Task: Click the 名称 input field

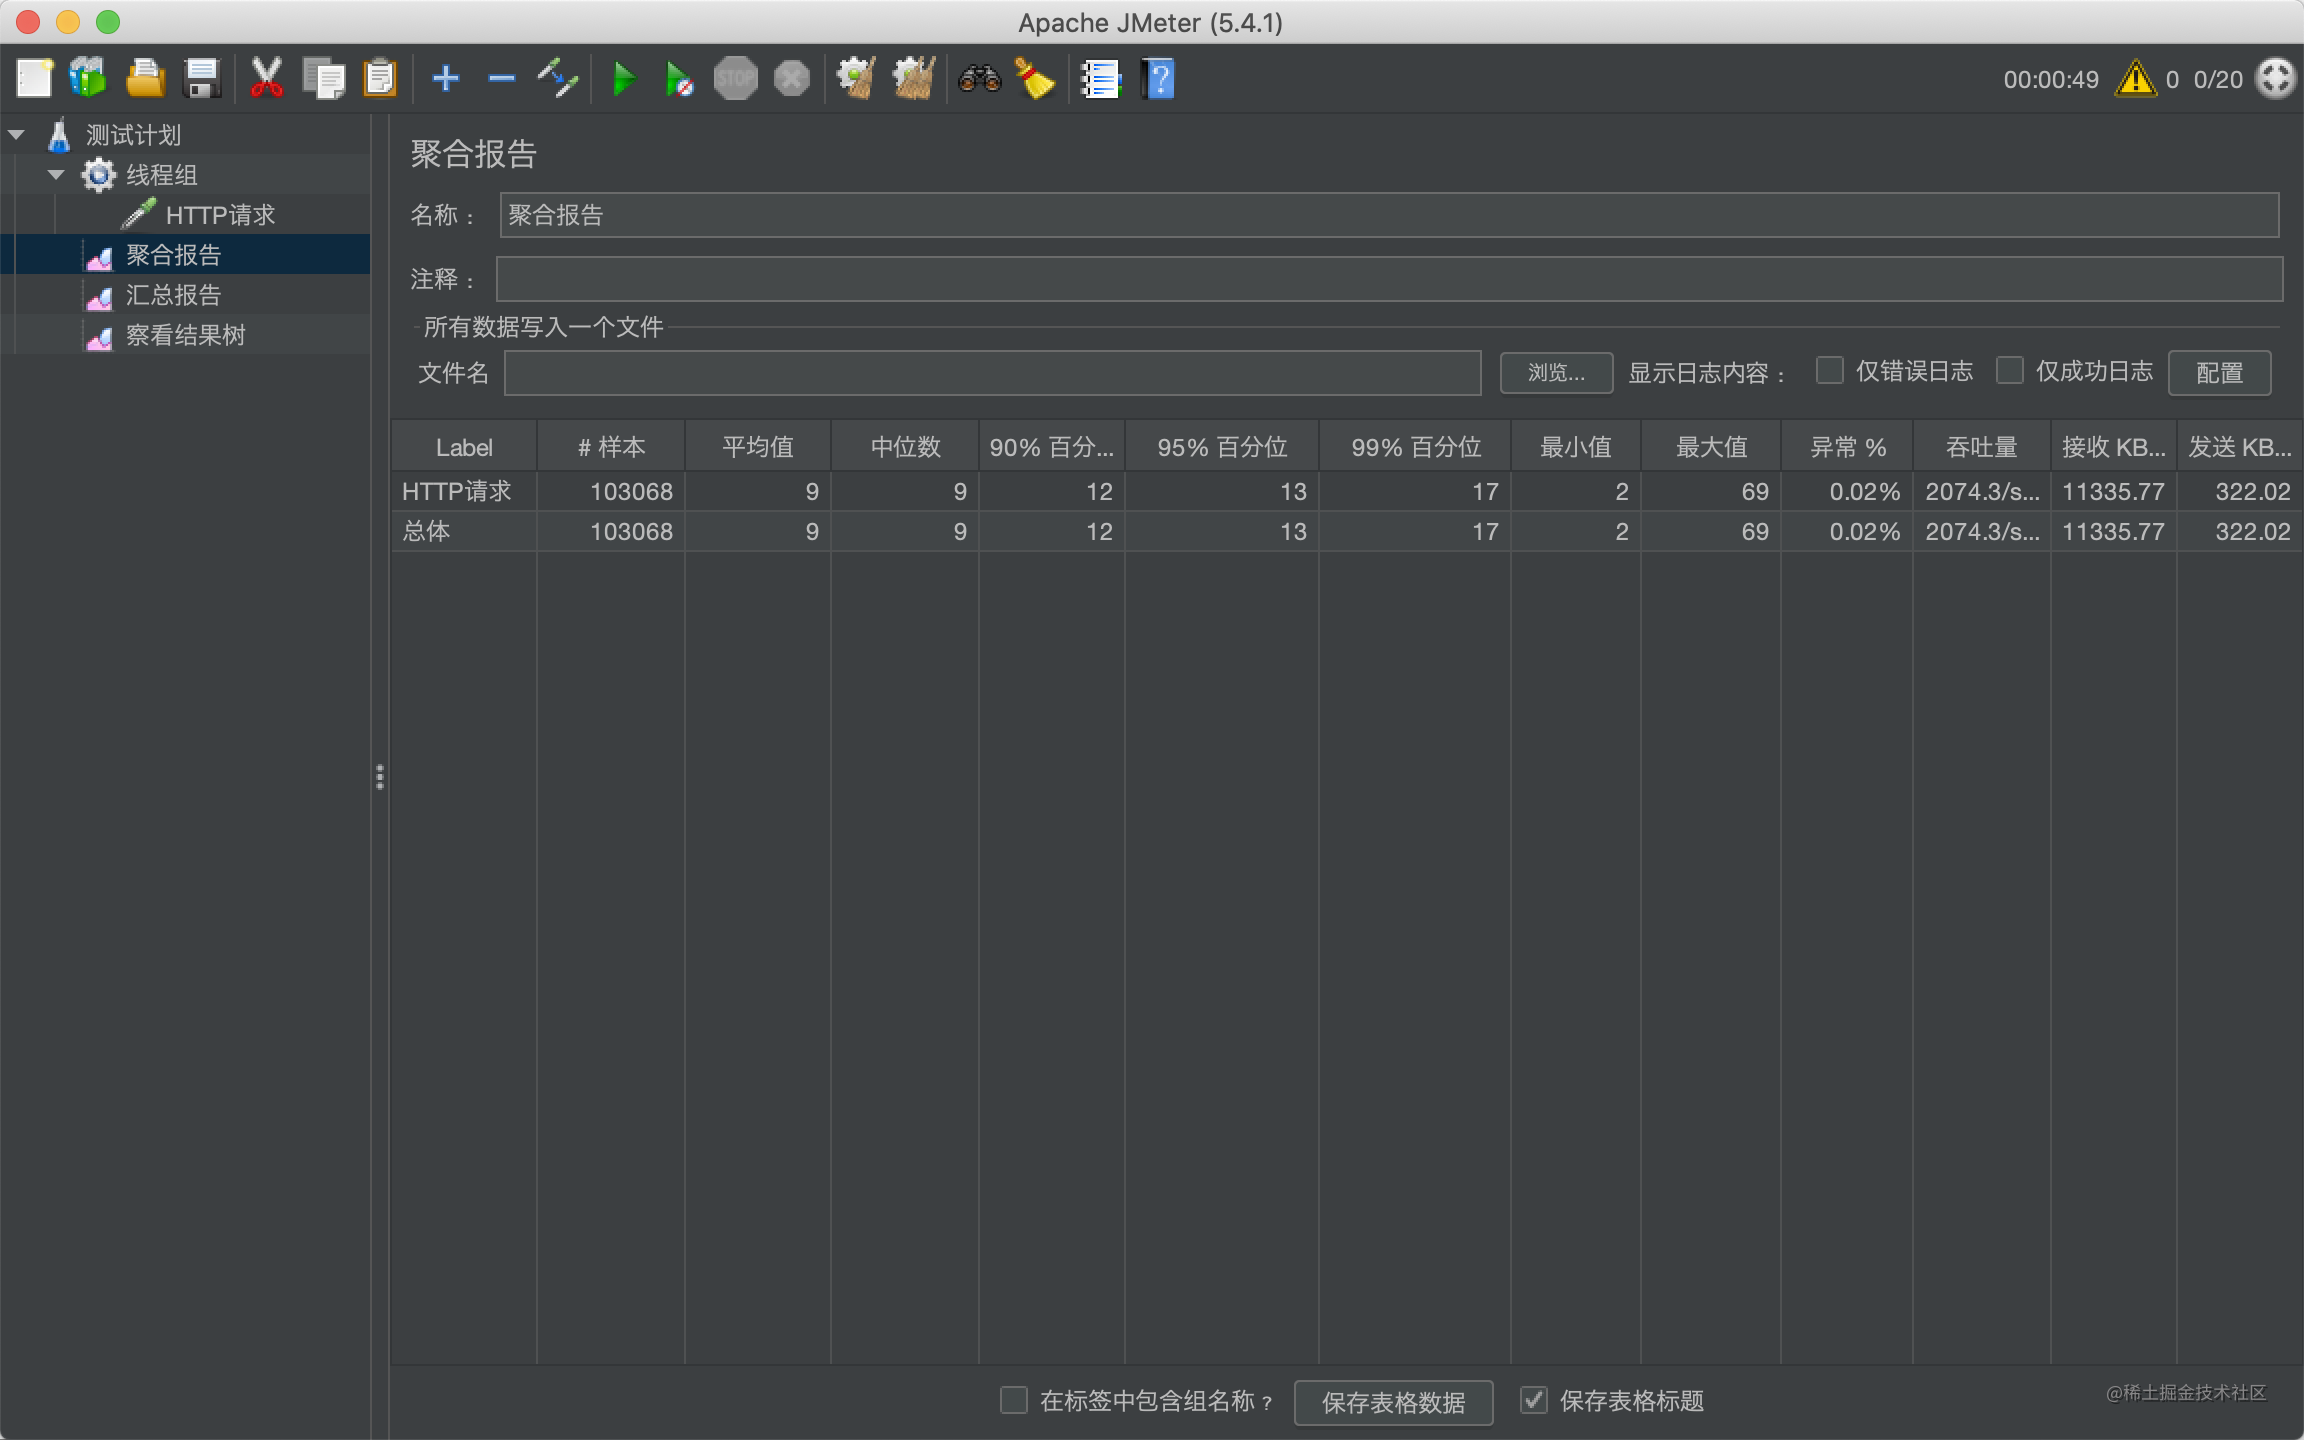Action: [1389, 215]
